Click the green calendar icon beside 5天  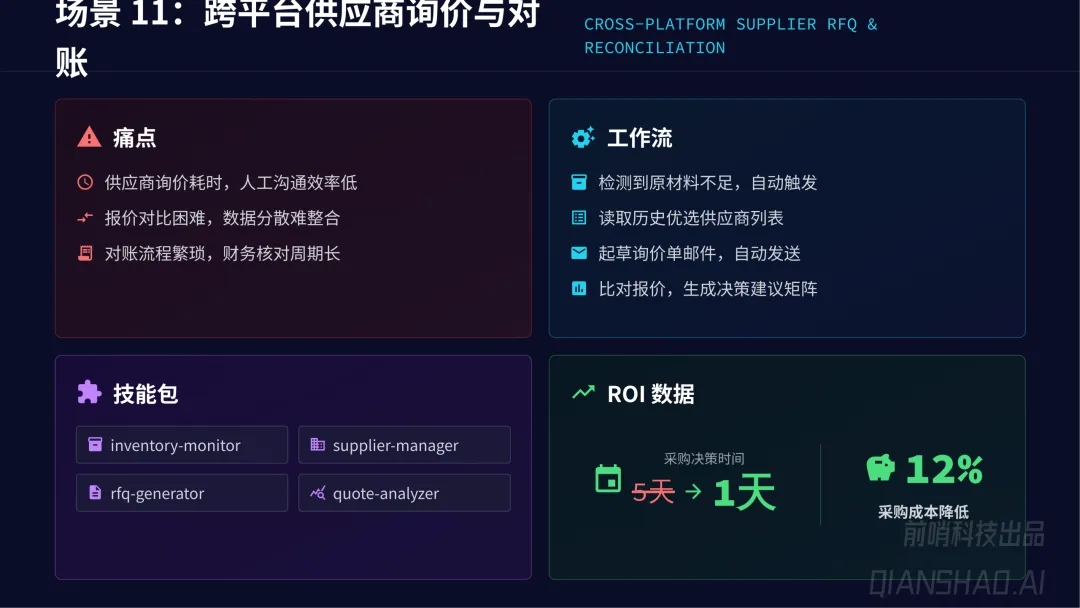(x=608, y=479)
